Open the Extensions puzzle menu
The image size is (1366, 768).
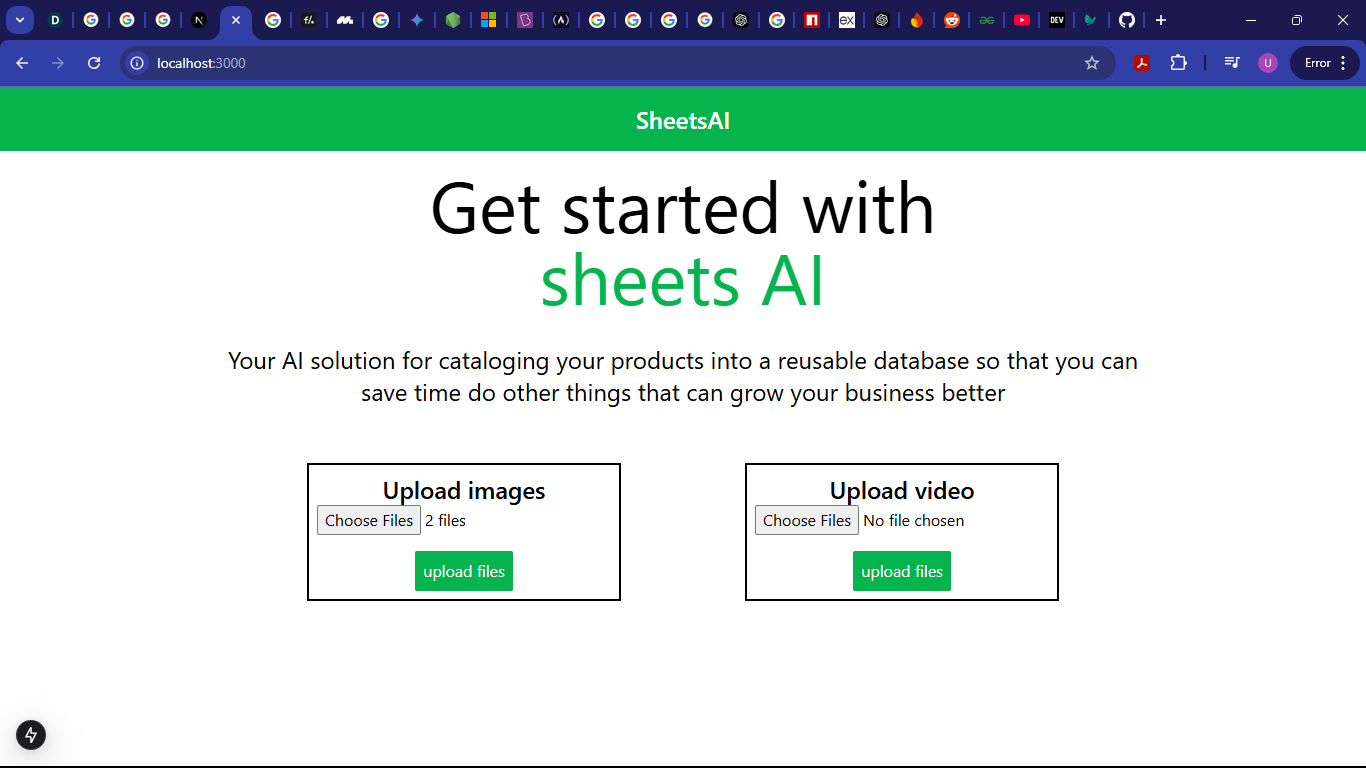(x=1179, y=63)
